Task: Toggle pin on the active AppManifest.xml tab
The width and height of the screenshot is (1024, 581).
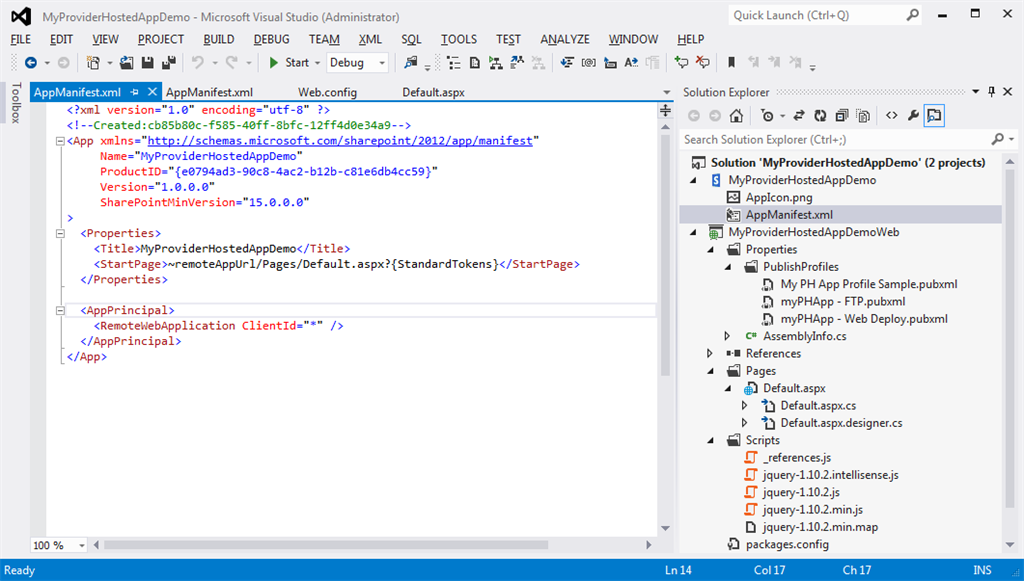Action: point(135,92)
